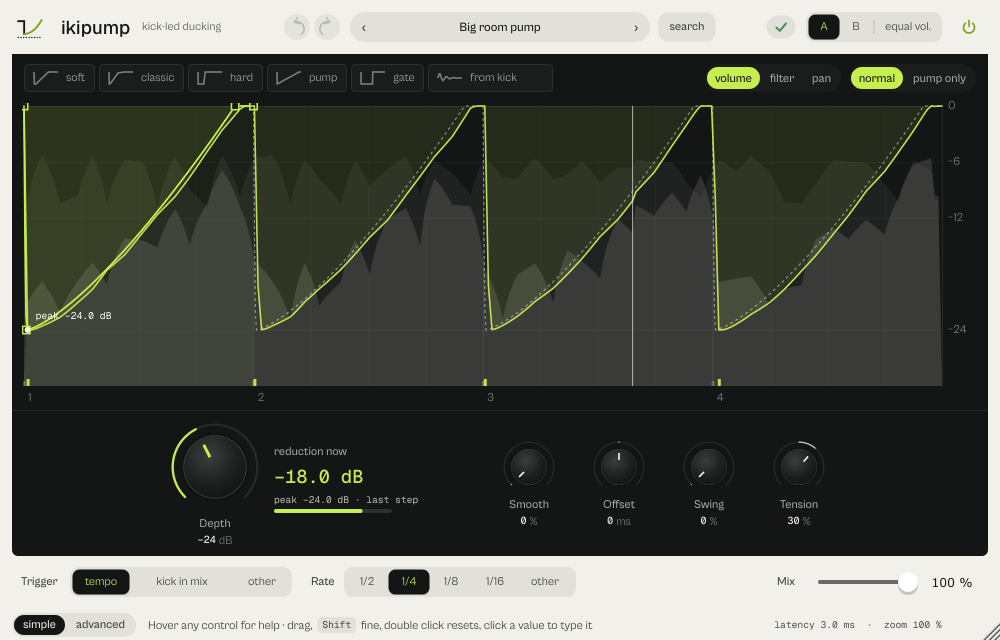Set Rate to 1/2
Image resolution: width=1000 pixels, height=640 pixels.
[x=367, y=581]
